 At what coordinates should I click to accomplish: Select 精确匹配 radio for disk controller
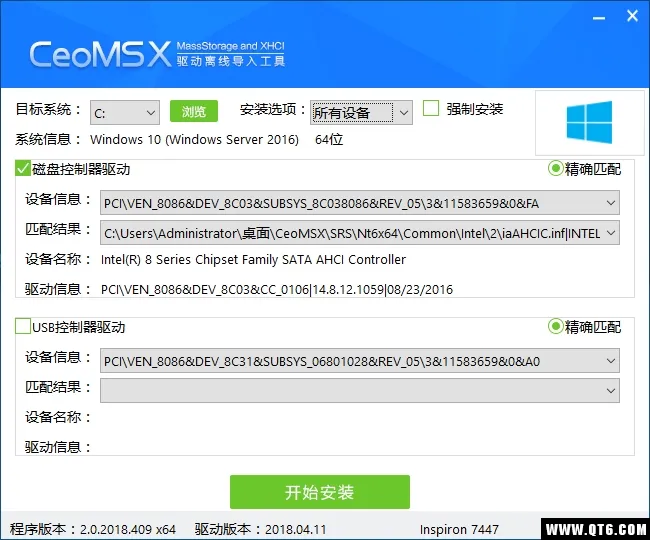coord(555,169)
